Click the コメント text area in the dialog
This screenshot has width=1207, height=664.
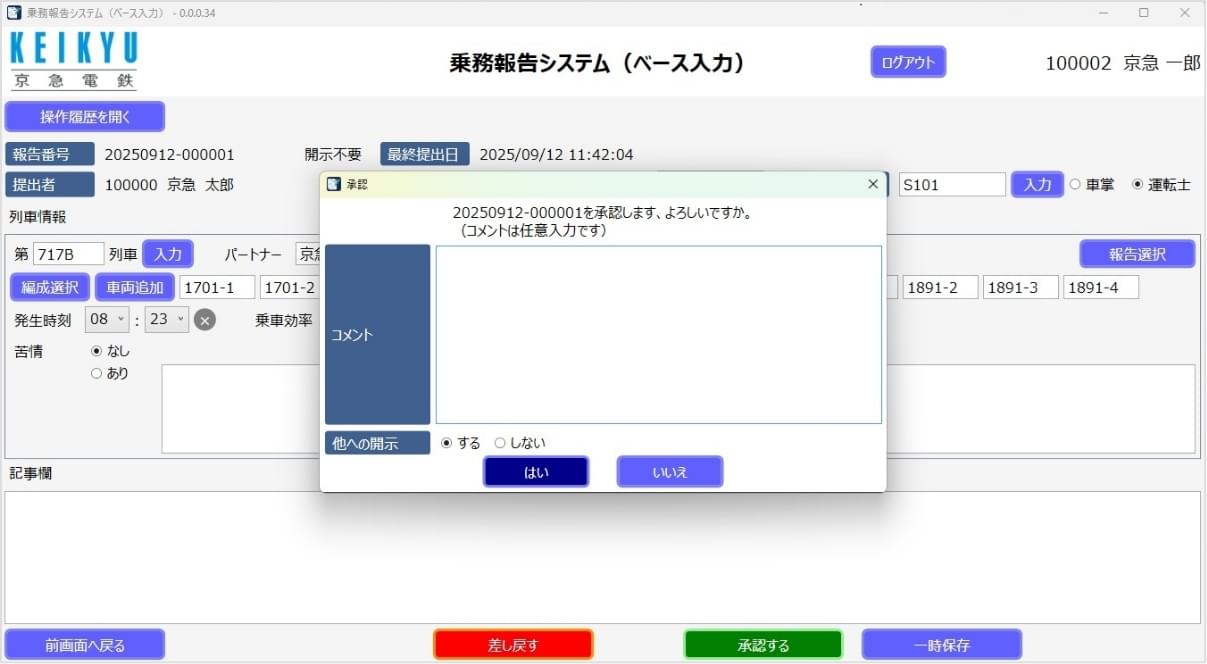[x=658, y=335]
